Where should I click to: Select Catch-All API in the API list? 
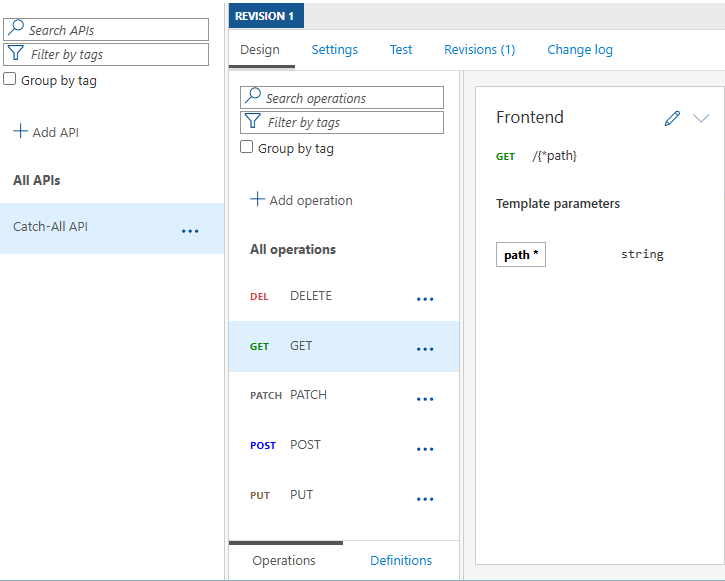pos(112,228)
